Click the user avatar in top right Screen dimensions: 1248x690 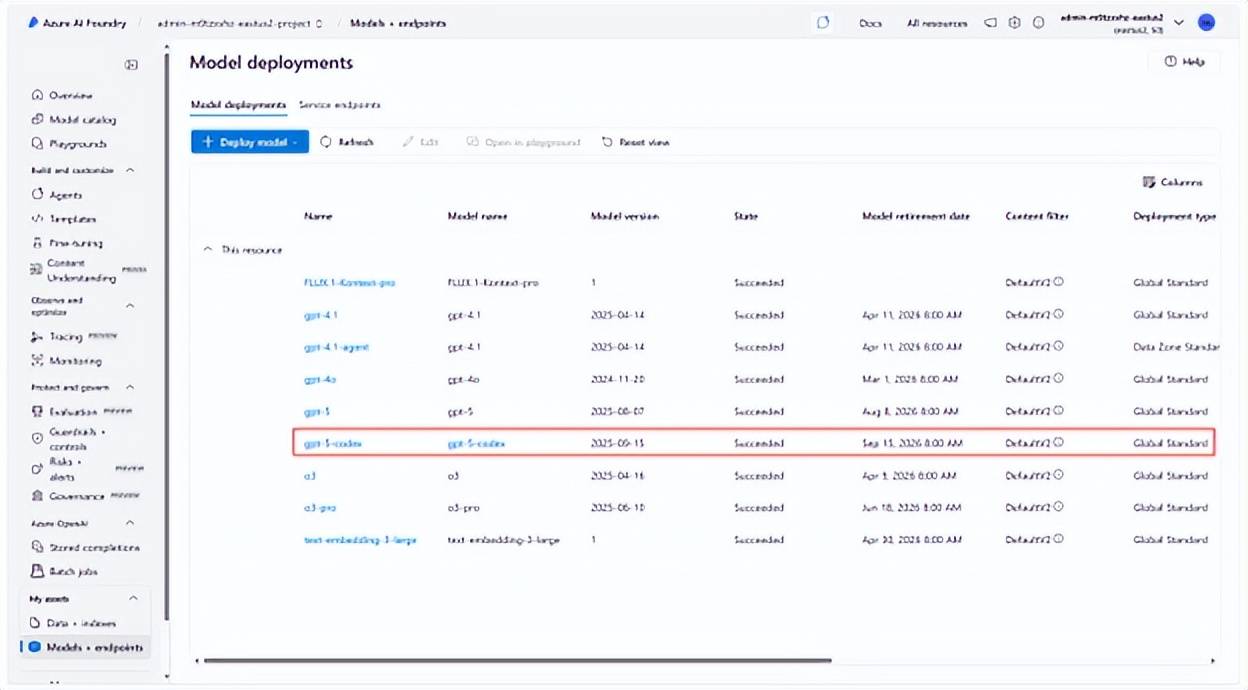tap(1206, 22)
